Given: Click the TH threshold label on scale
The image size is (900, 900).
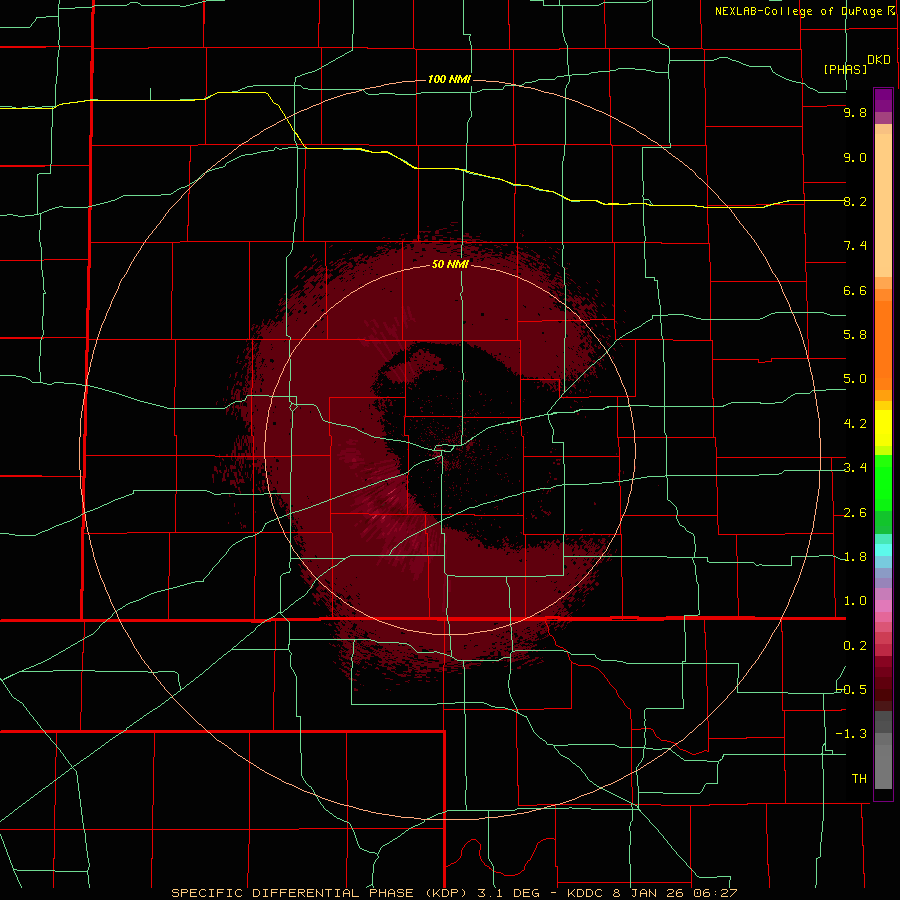Looking at the screenshot, I should (859, 779).
